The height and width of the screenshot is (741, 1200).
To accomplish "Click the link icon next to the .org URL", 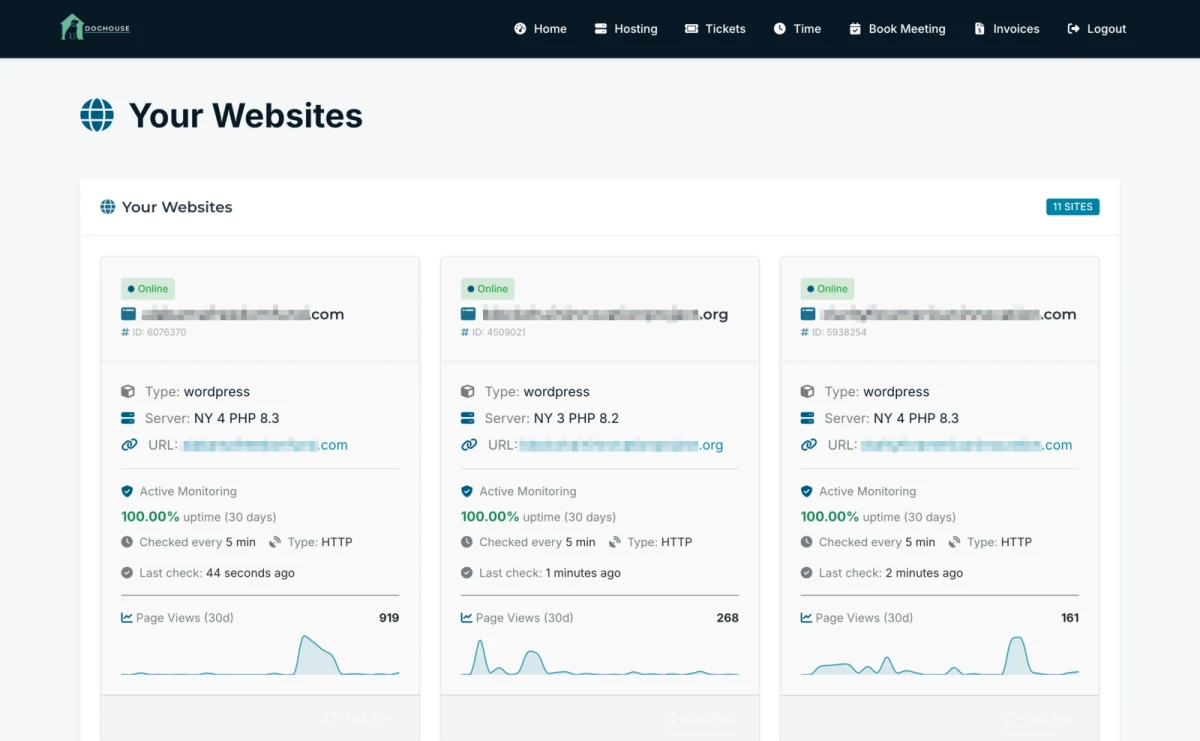I will 469,445.
